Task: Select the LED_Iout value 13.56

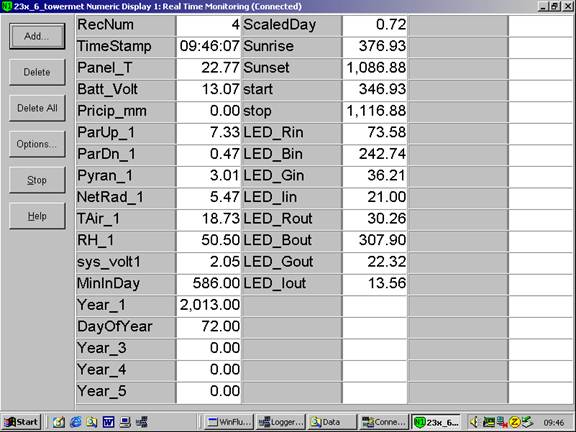Action: tap(375, 284)
